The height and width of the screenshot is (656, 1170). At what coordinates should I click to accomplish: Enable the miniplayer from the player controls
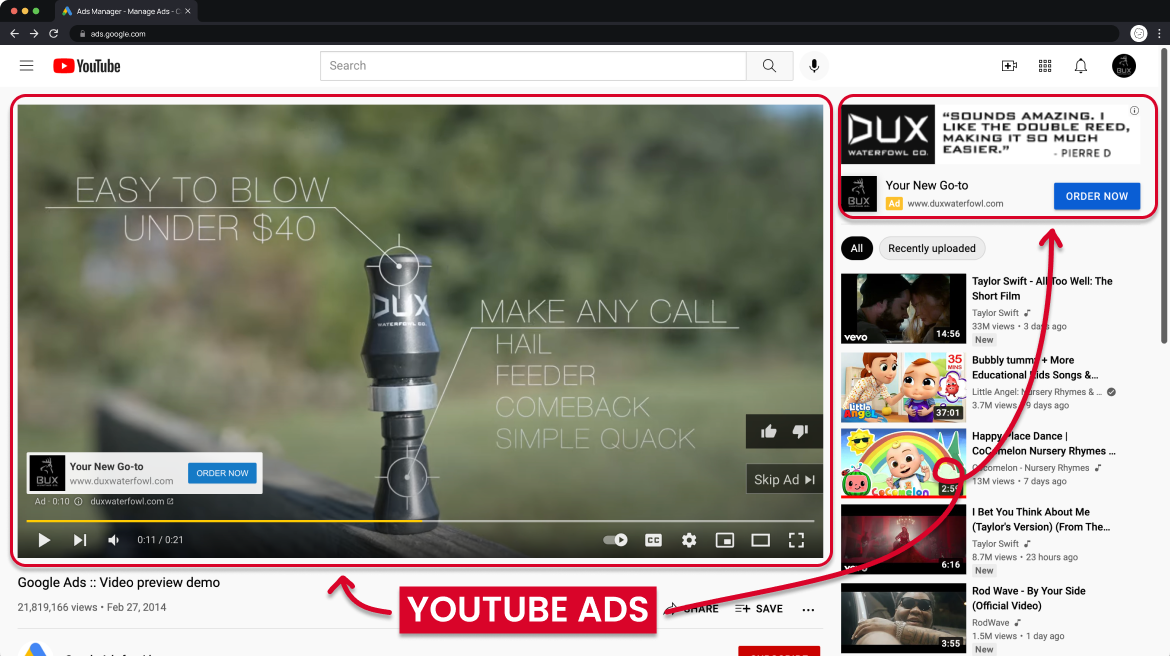coord(725,539)
